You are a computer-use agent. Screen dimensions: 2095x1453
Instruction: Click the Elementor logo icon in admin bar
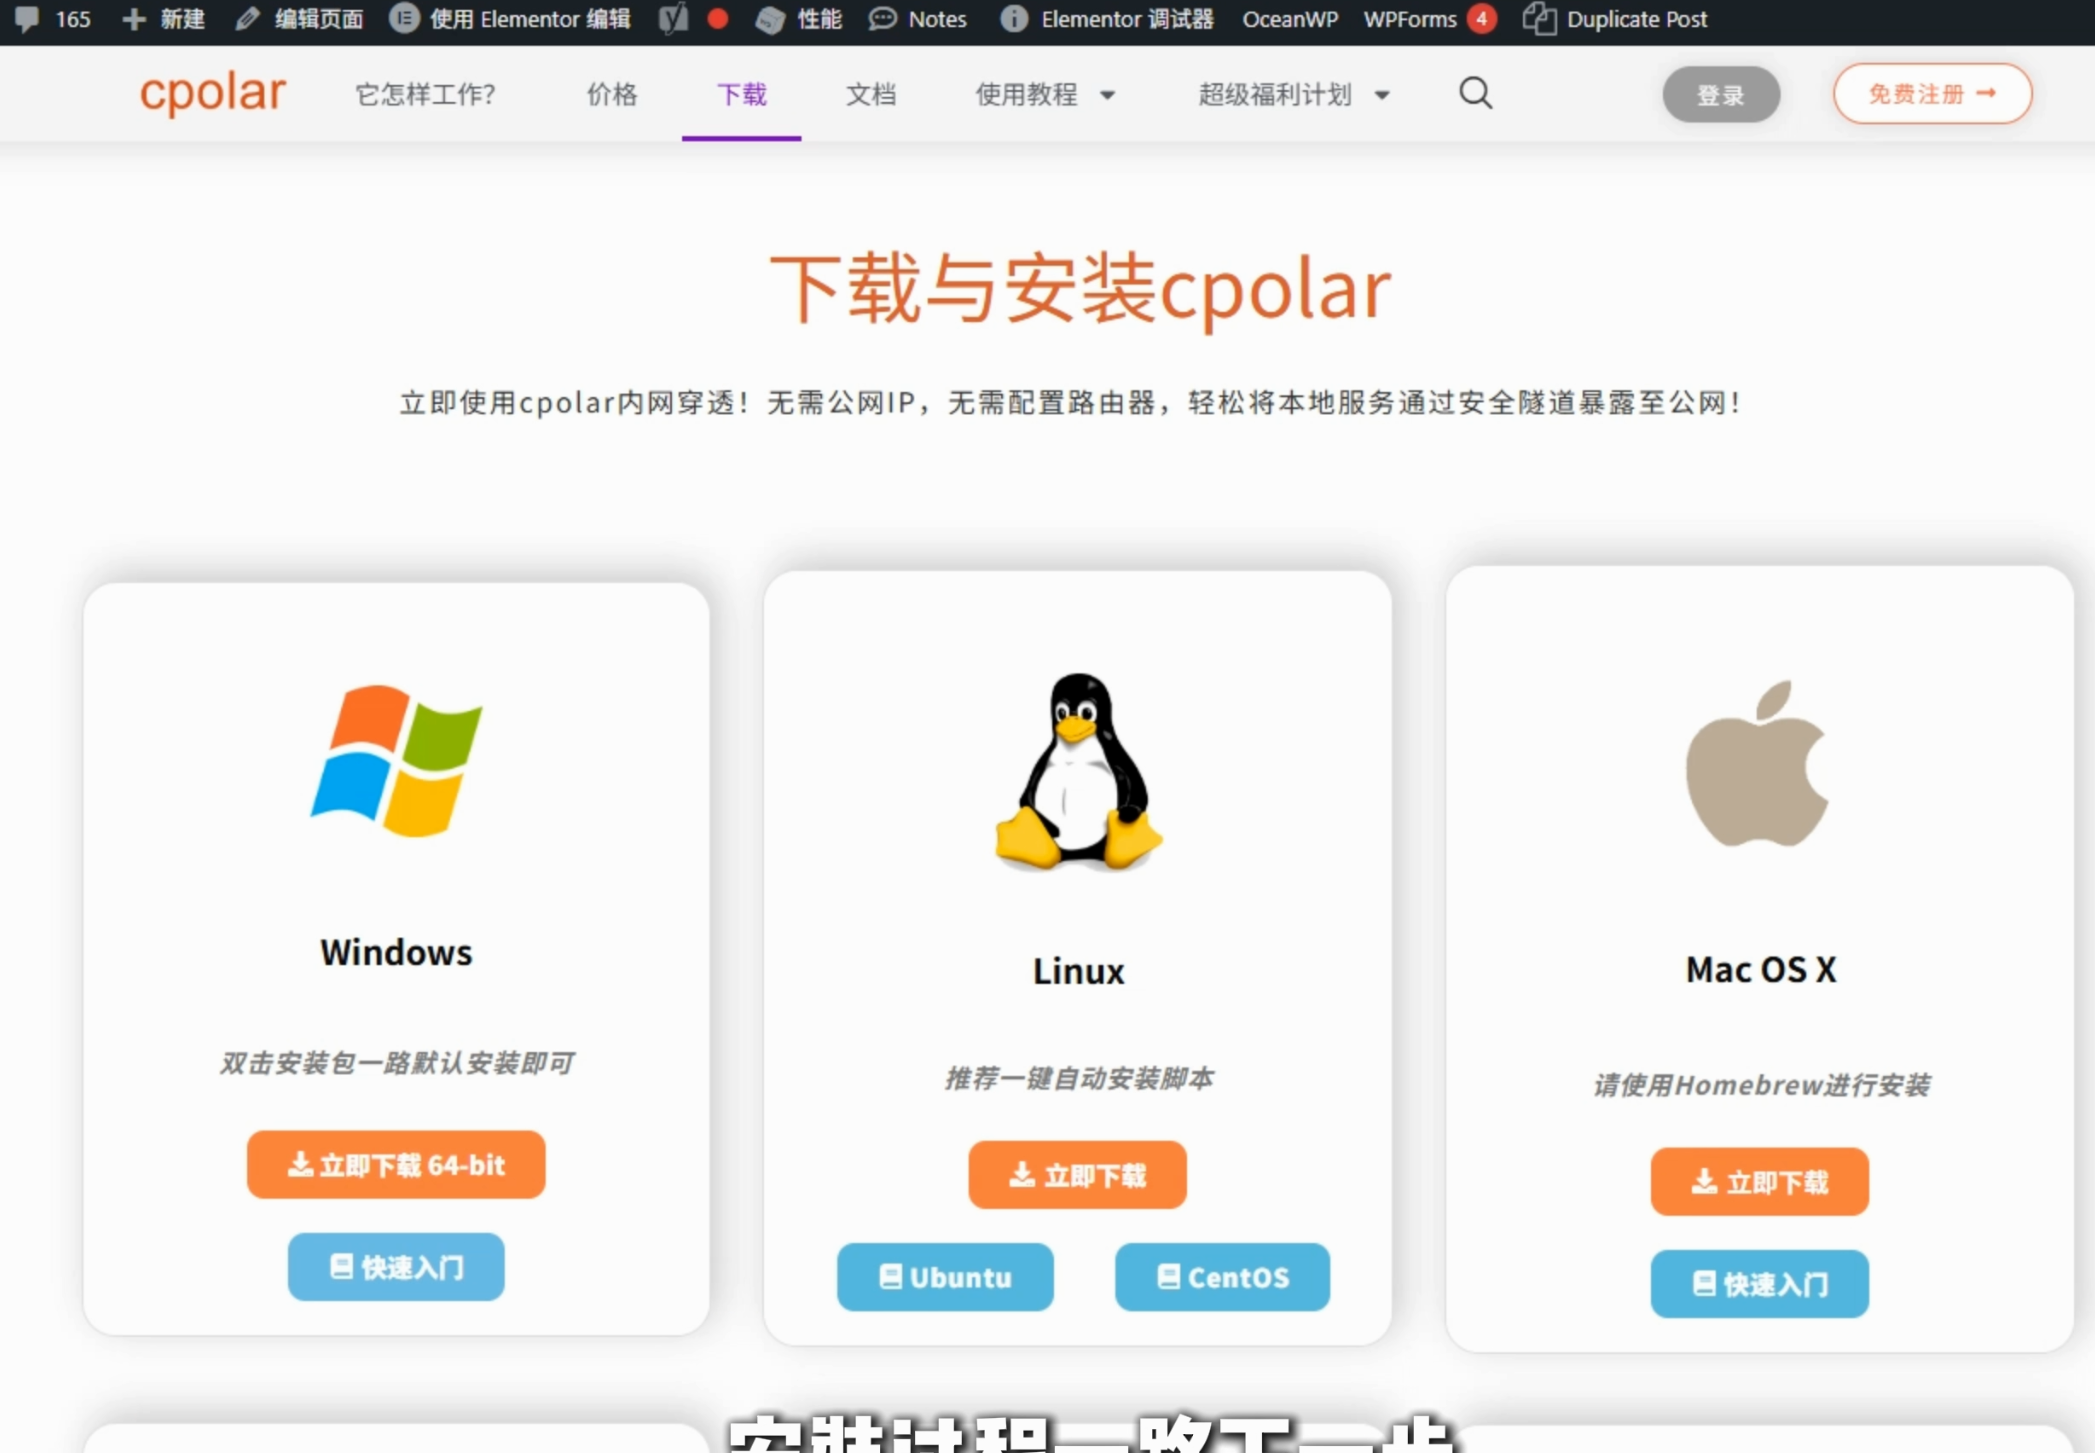(404, 18)
